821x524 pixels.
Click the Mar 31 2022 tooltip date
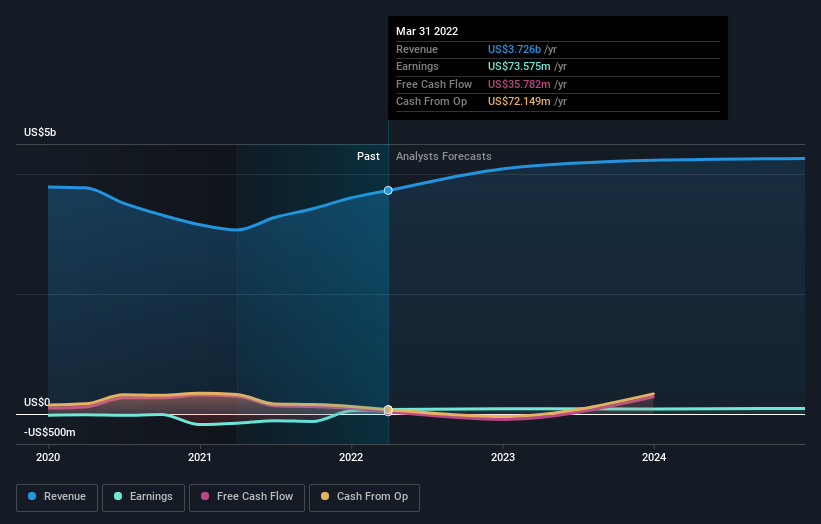pos(427,31)
